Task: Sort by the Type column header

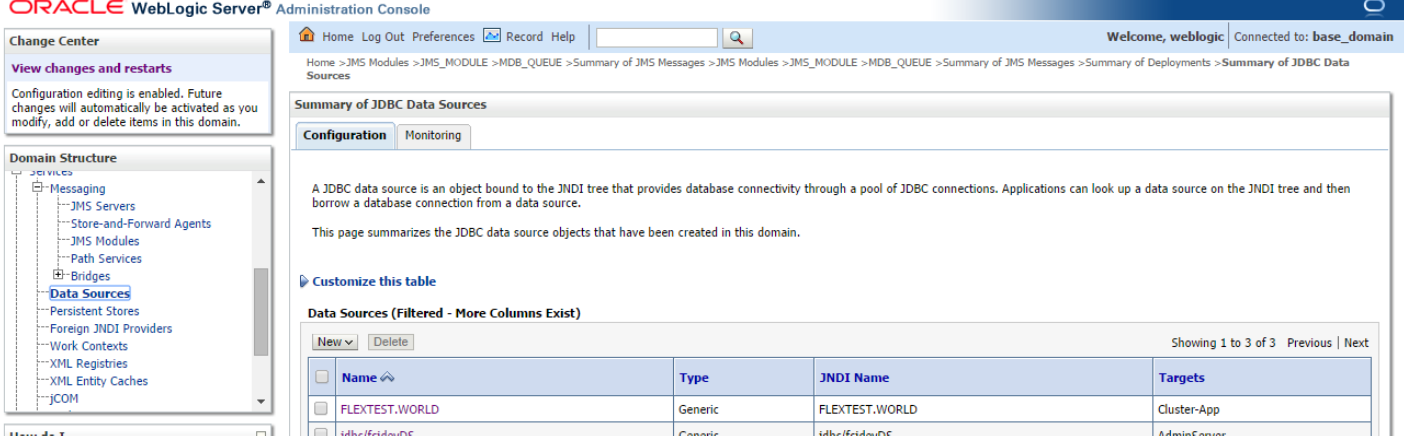Action: pos(694,378)
